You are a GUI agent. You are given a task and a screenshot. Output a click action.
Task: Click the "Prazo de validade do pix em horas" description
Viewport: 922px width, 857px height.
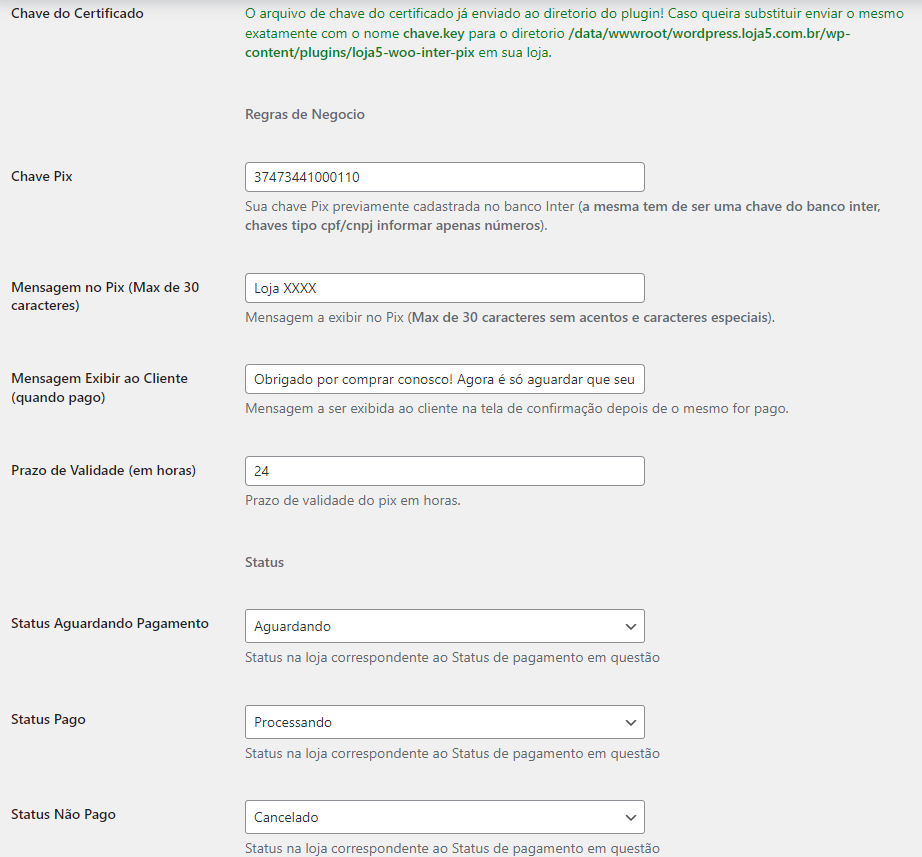point(352,501)
